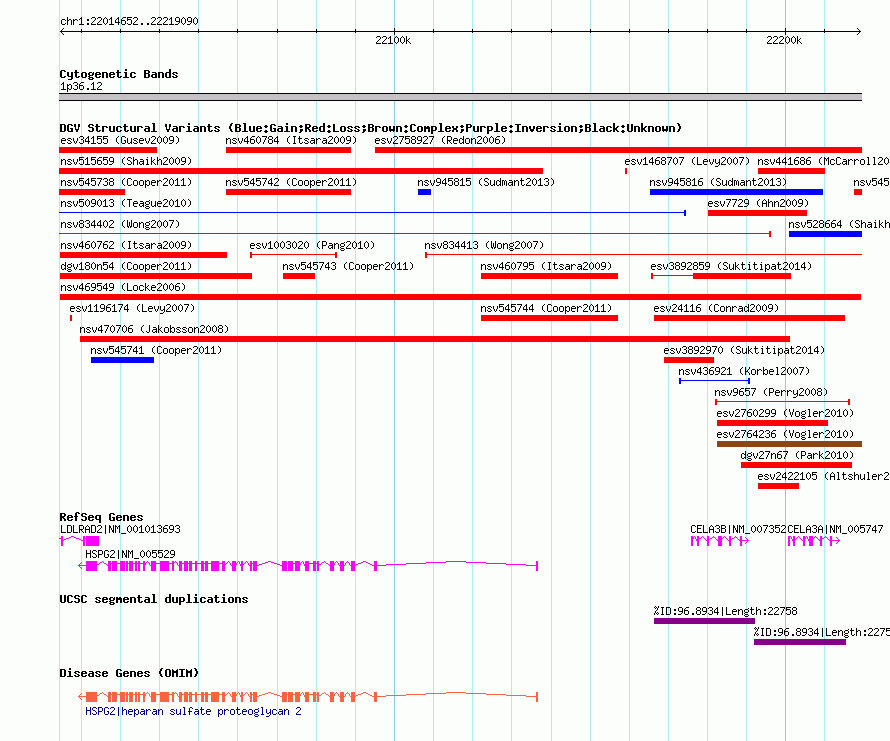Open nsv945816 (Sudmant2013) label
Viewport: 890px width, 741px height.
point(718,182)
